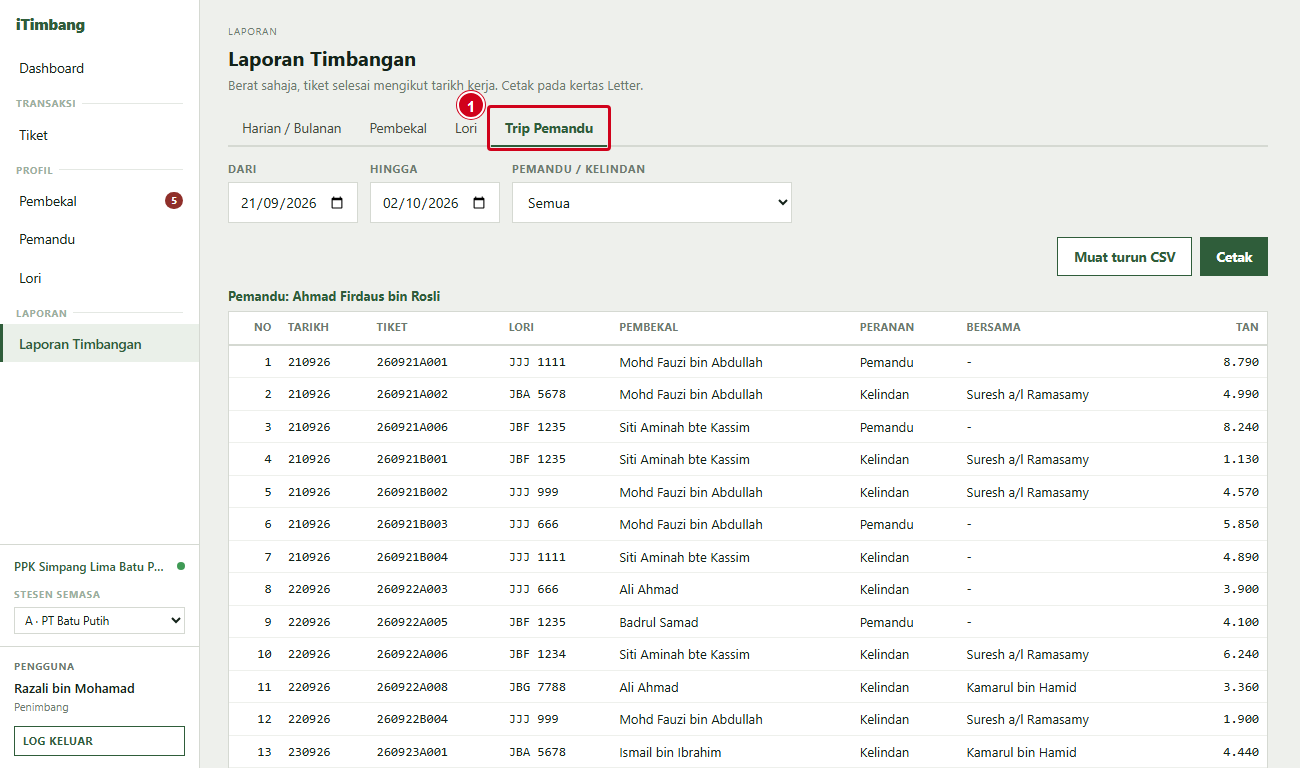Click ticket number 260921A001
1300x768 pixels.
[x=412, y=362]
